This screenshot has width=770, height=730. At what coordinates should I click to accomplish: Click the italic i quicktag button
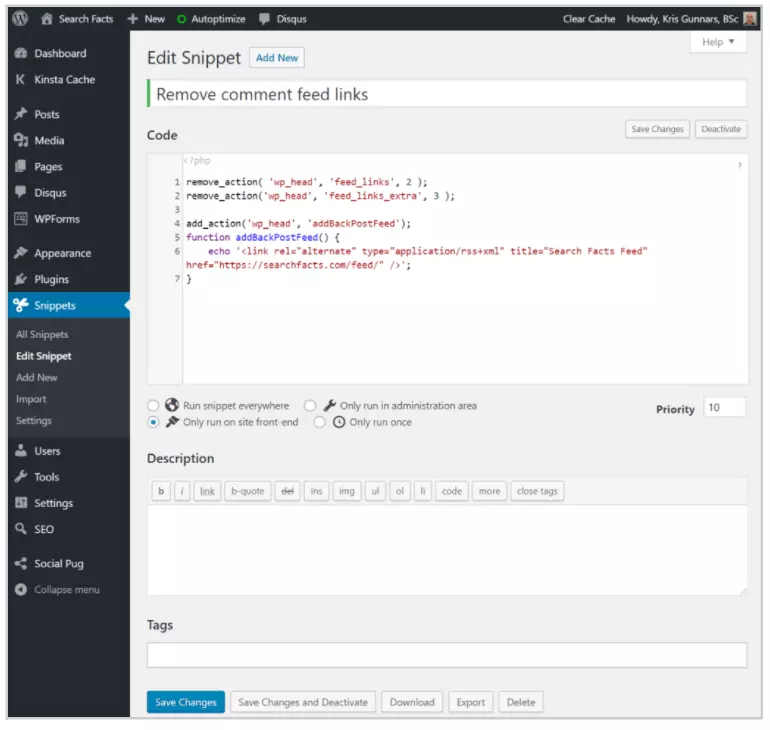(182, 491)
